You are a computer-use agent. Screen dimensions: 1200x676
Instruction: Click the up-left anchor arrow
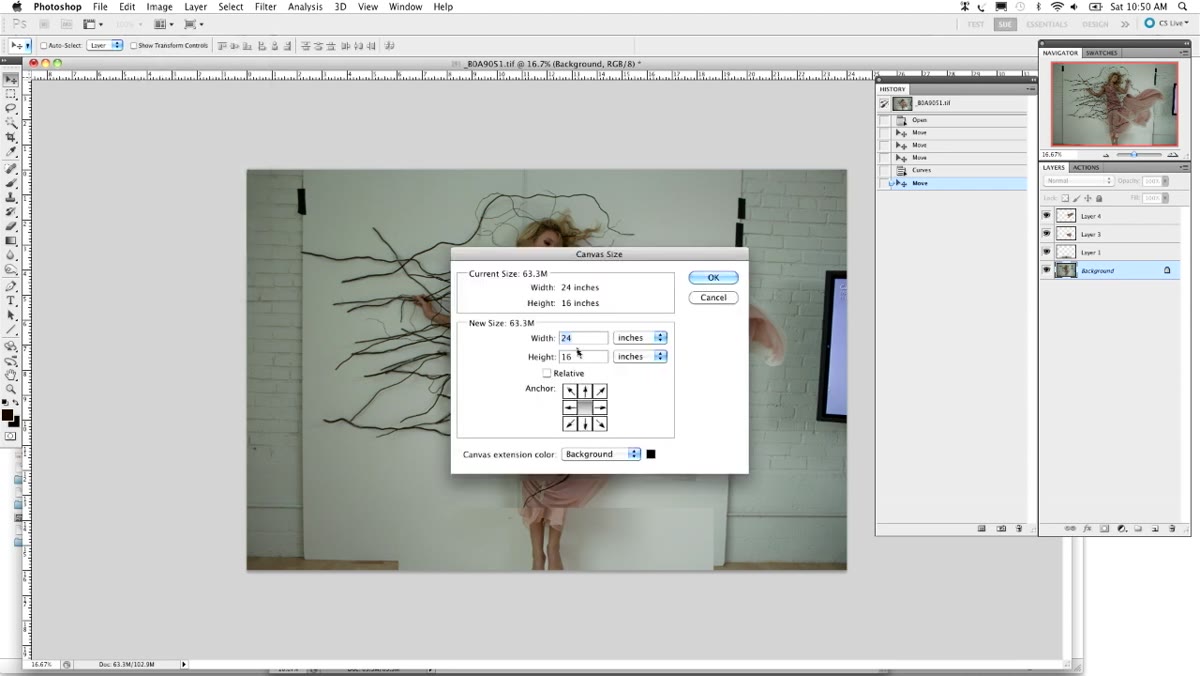coord(570,391)
